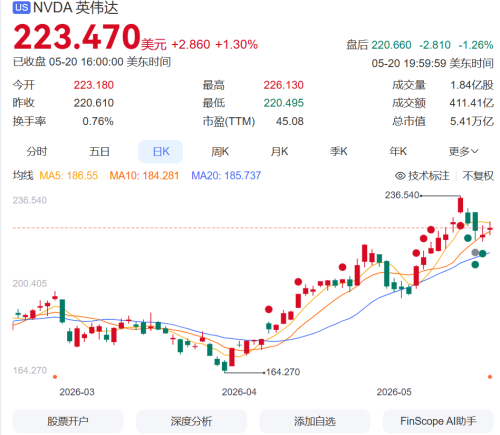Click the 成交量 value 1.84亿股
The image size is (500, 435).
tap(472, 85)
